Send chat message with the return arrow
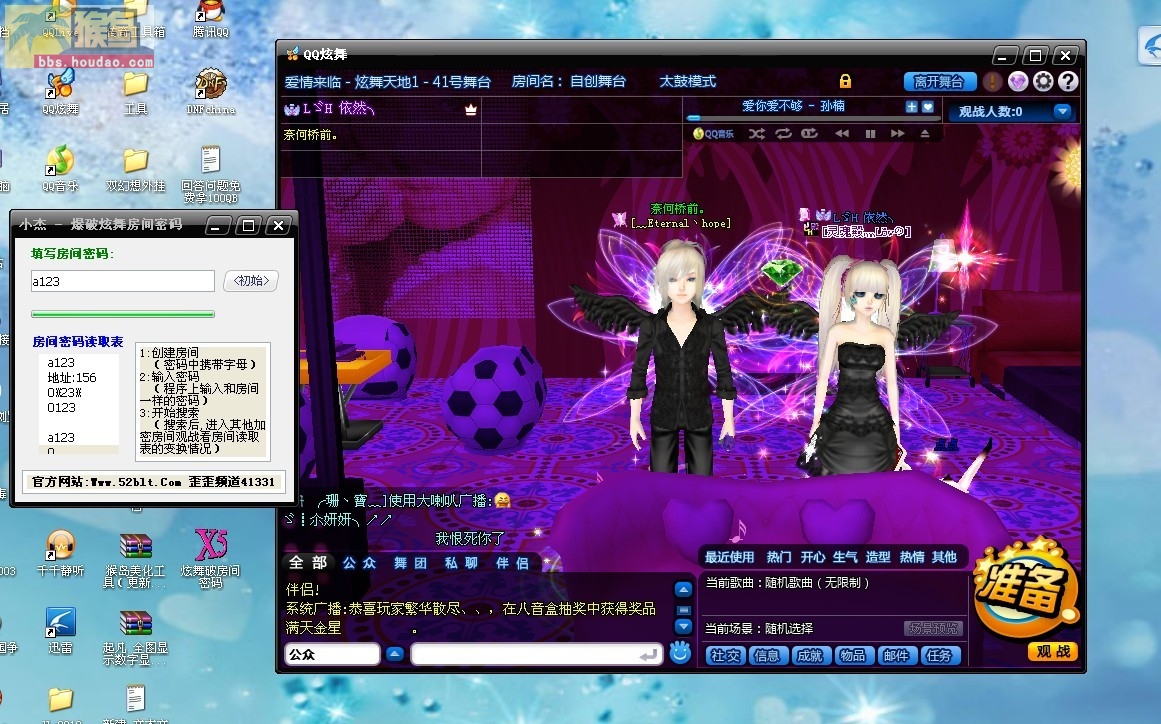Image resolution: width=1161 pixels, height=724 pixels. tap(649, 654)
